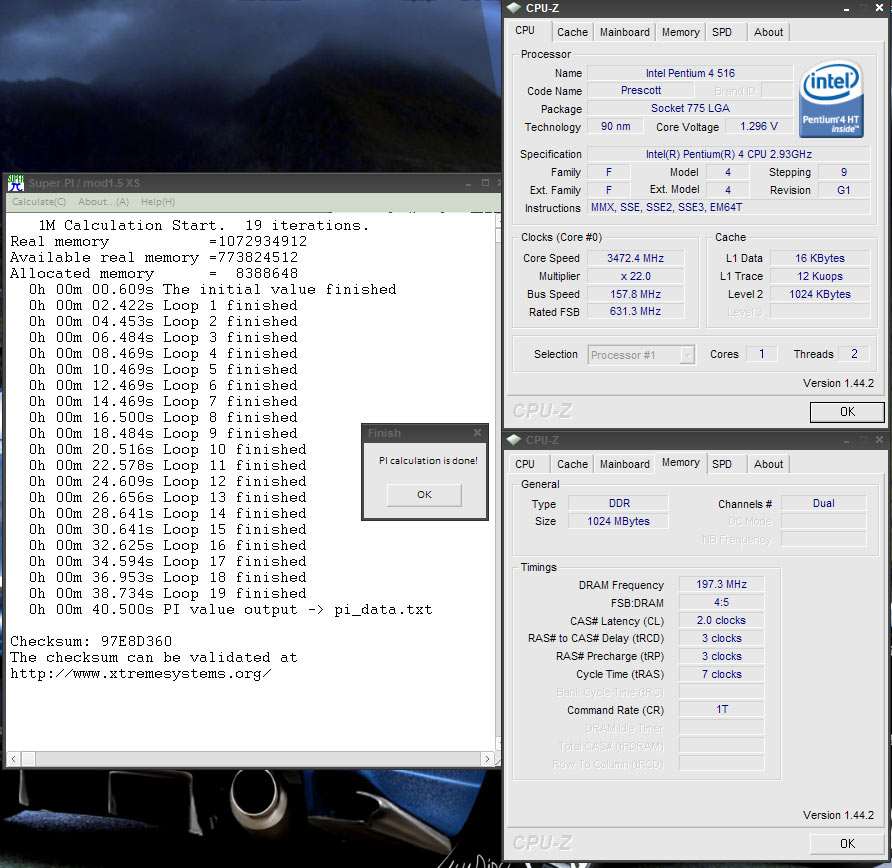
Task: Click the Bus Speed 157.8 MHz value
Action: tap(635, 294)
